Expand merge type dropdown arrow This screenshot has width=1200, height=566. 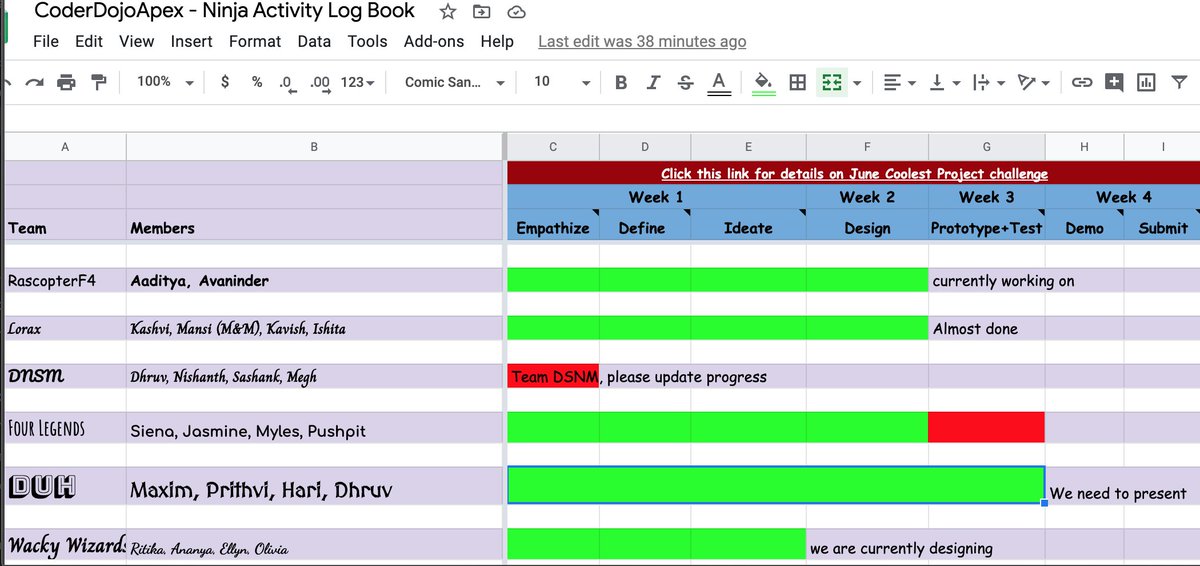(x=857, y=83)
